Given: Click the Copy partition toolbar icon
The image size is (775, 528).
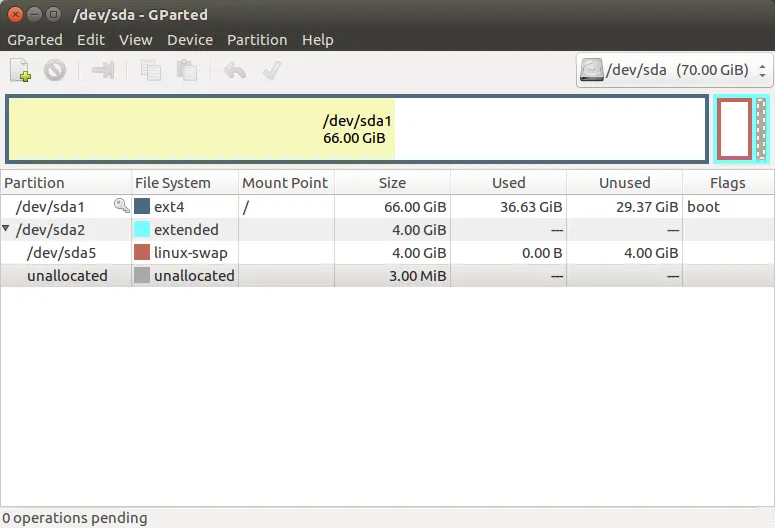Looking at the screenshot, I should [150, 70].
